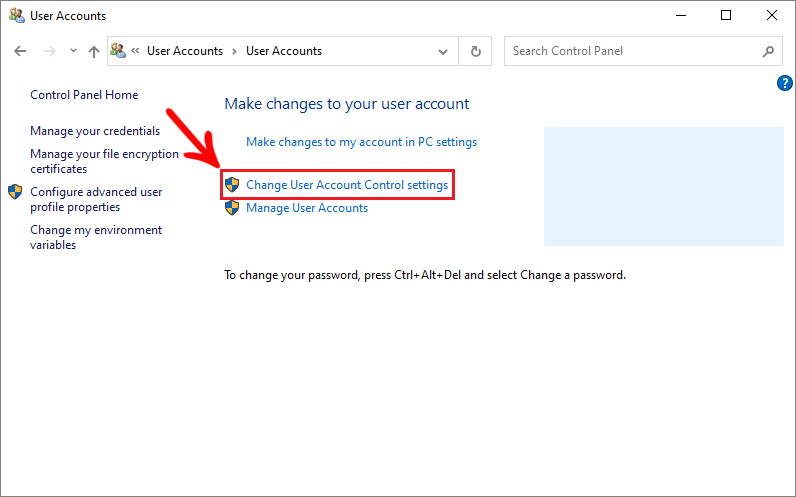The image size is (796, 497).
Task: Expand the breadcrumb separator arrow after User Accounts
Action: (x=234, y=51)
